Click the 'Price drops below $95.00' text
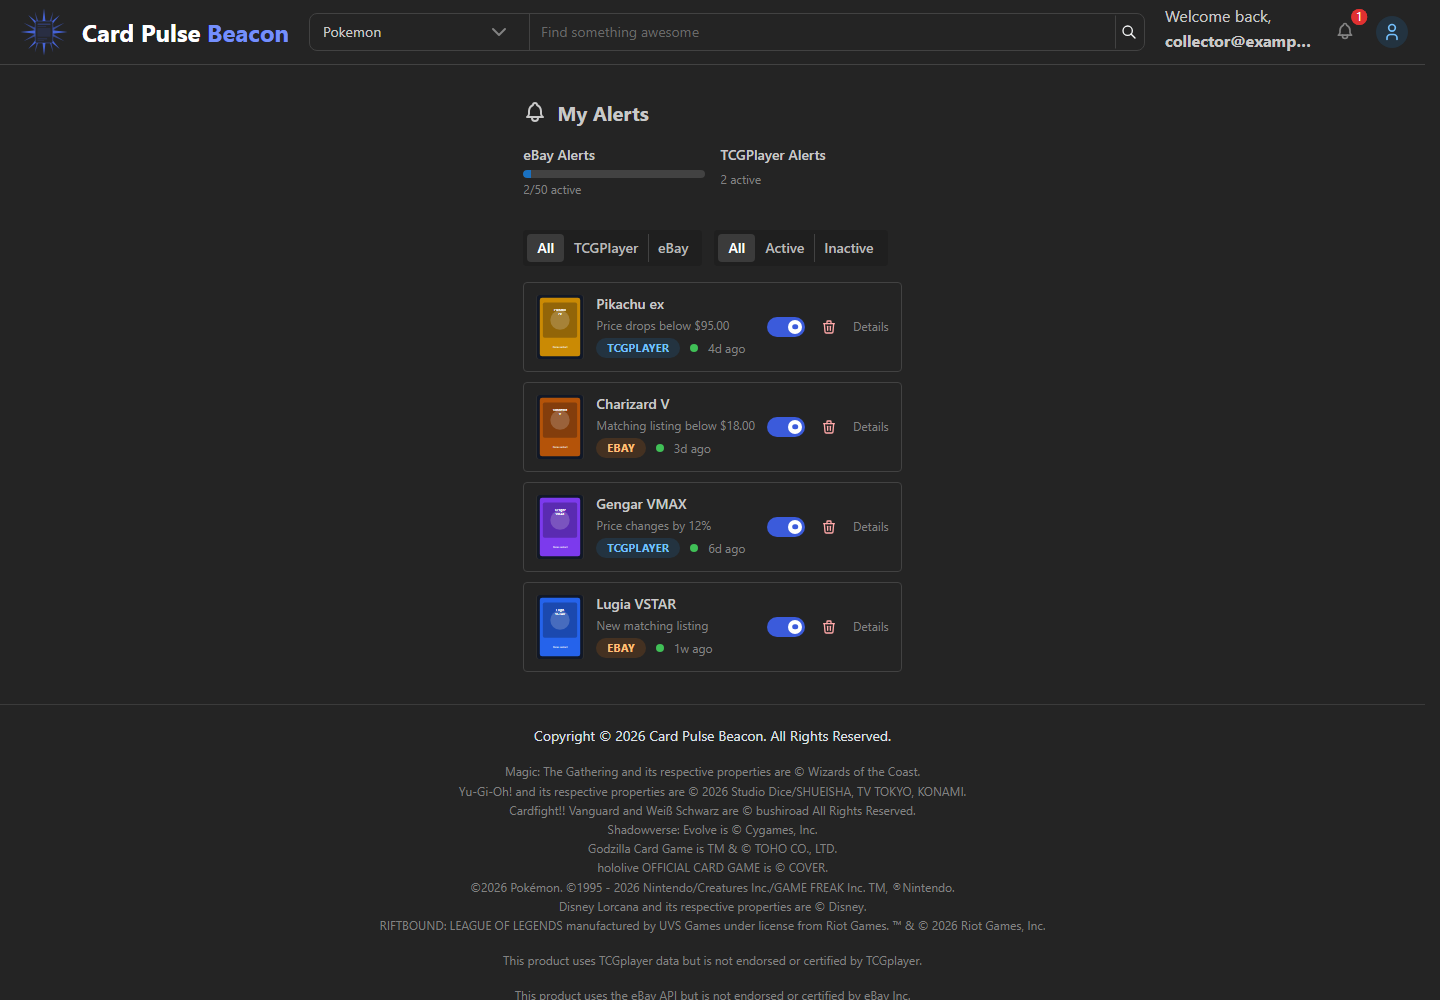Screen dimensions: 1440x1000 tap(663, 326)
